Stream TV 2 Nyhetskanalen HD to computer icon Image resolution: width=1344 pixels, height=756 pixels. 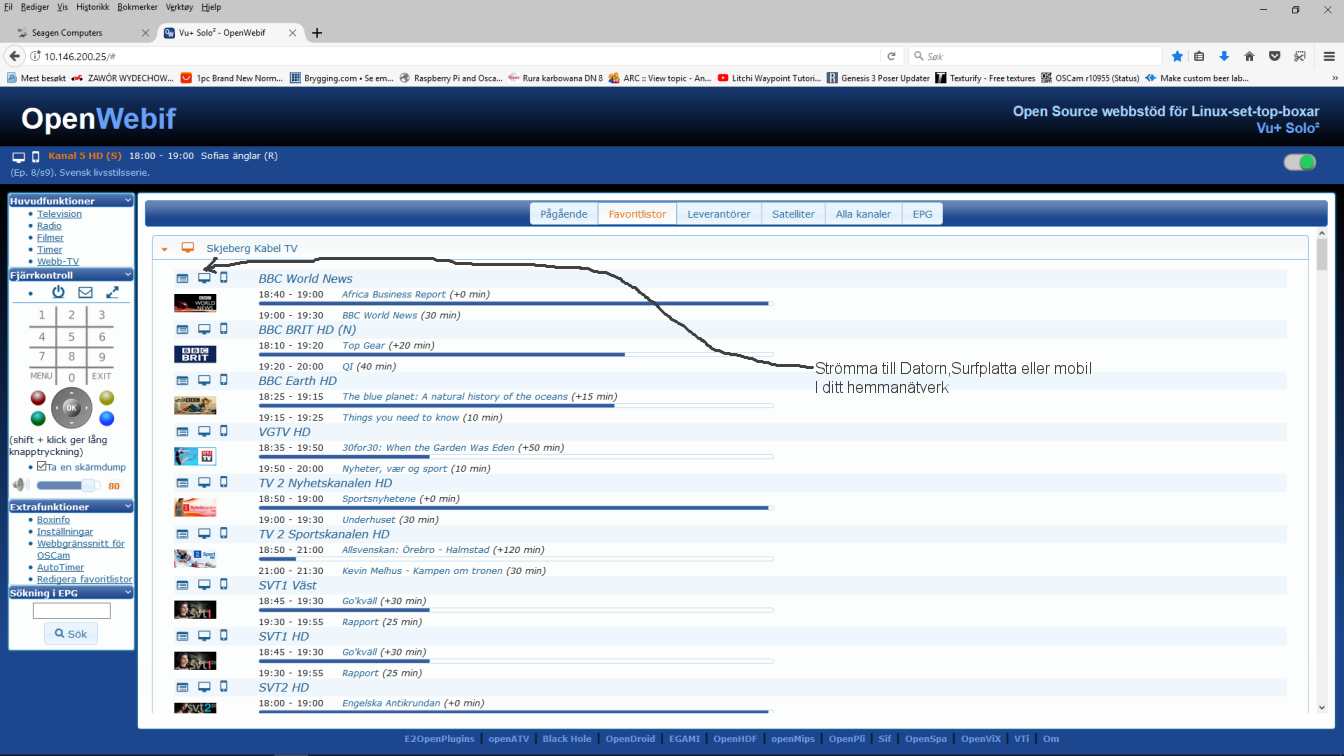204,483
